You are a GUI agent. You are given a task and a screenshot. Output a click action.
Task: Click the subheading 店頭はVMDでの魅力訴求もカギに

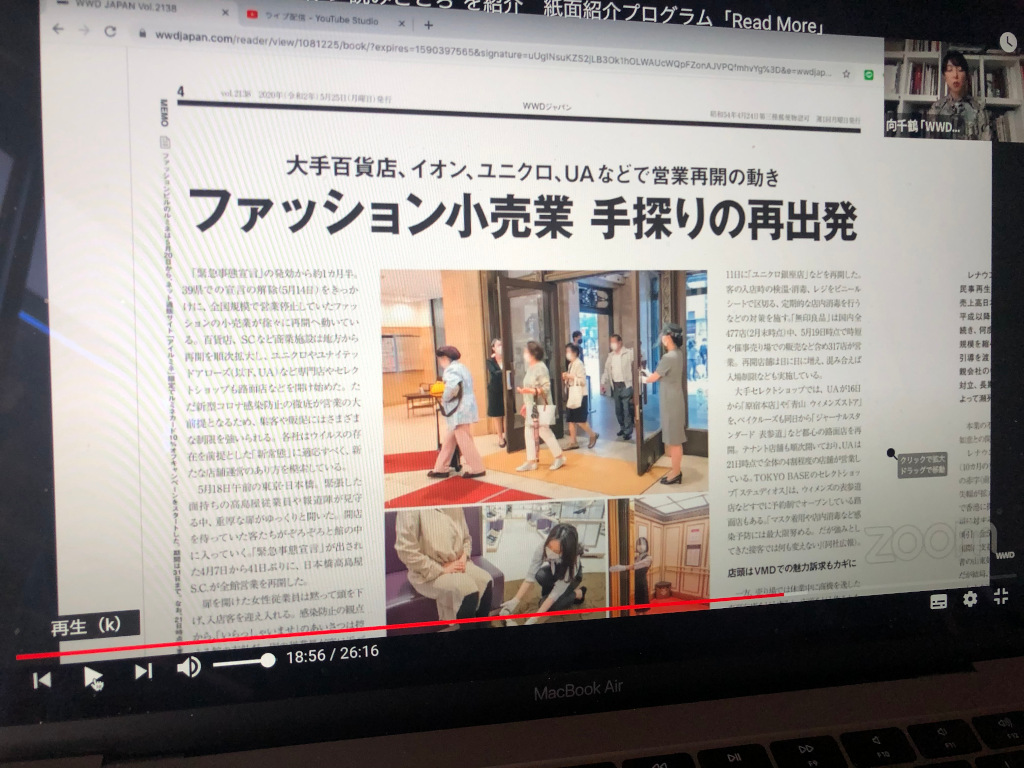coord(792,568)
